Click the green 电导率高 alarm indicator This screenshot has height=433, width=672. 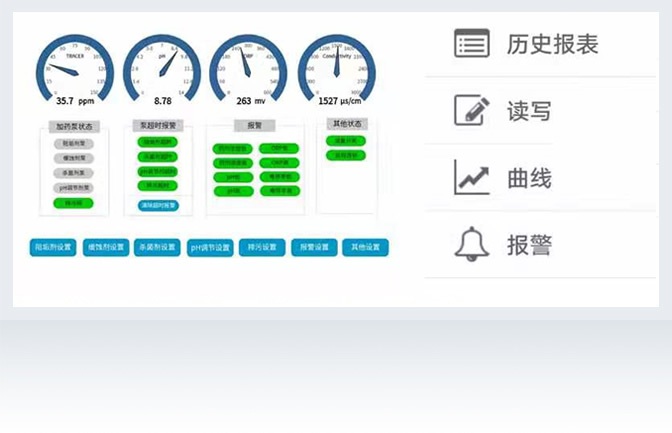point(280,191)
